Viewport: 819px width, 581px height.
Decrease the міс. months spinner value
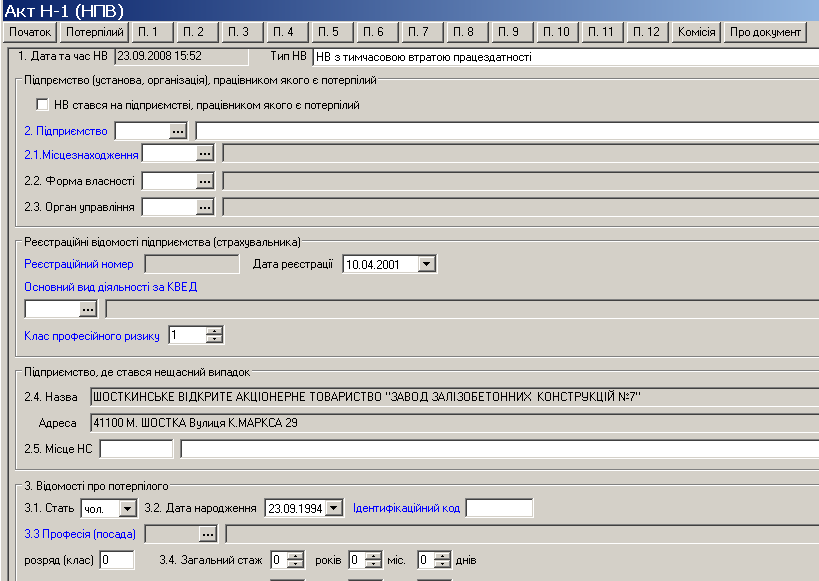[371, 564]
